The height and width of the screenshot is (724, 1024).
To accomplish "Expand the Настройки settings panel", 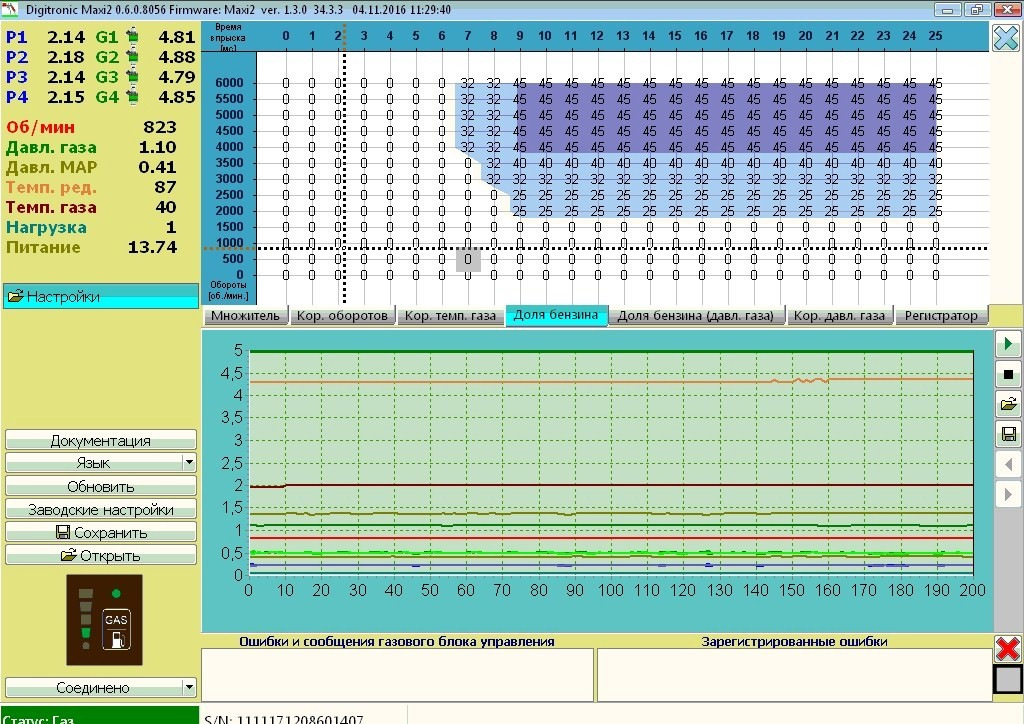I will [100, 296].
